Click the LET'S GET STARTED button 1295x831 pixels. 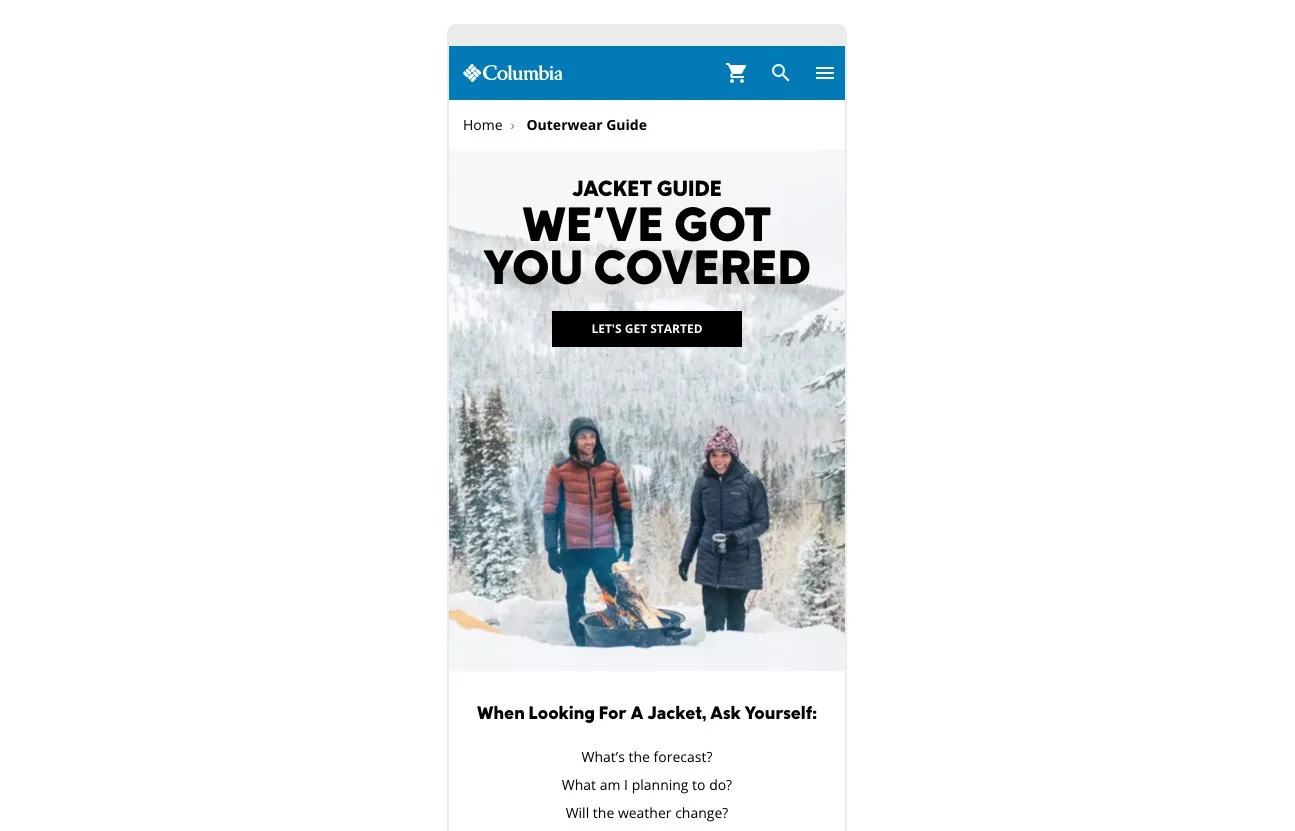[647, 329]
